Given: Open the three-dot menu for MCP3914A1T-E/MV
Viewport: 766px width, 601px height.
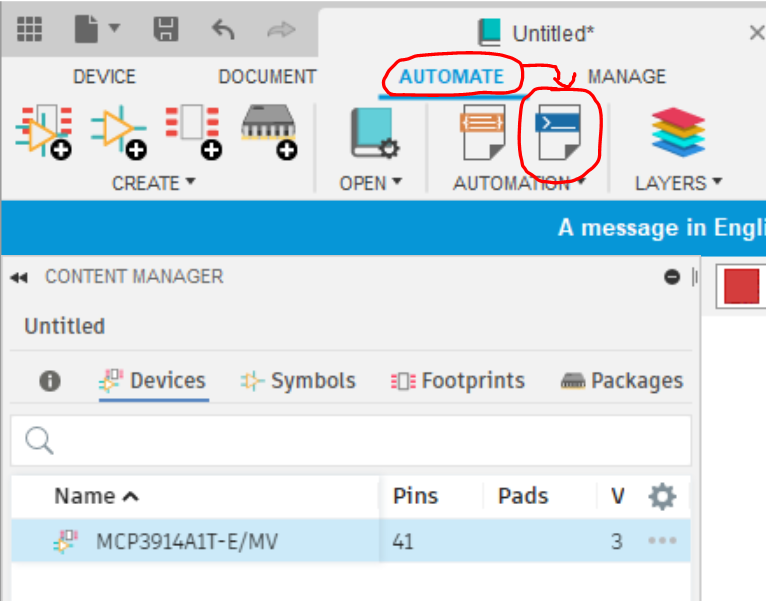Looking at the screenshot, I should (x=662, y=540).
